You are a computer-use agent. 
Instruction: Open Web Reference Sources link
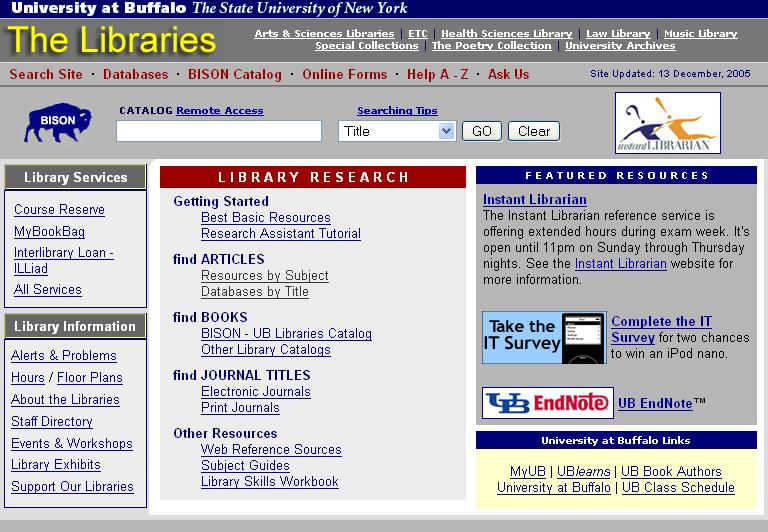[271, 450]
